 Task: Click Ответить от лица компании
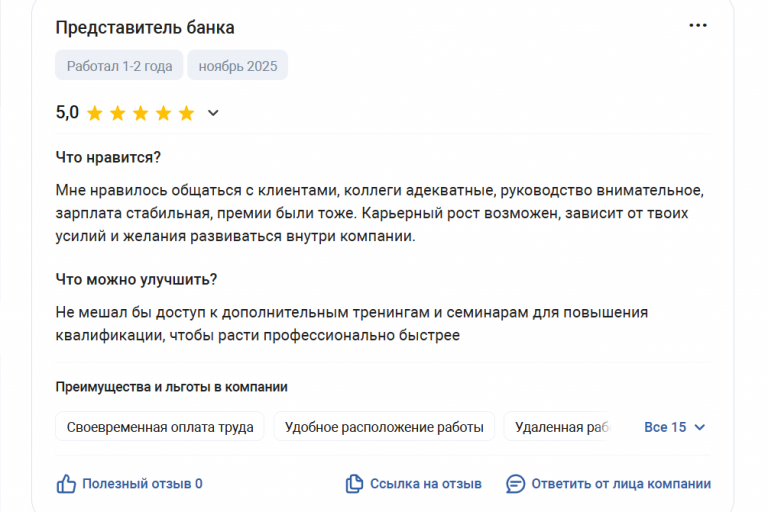(x=621, y=484)
